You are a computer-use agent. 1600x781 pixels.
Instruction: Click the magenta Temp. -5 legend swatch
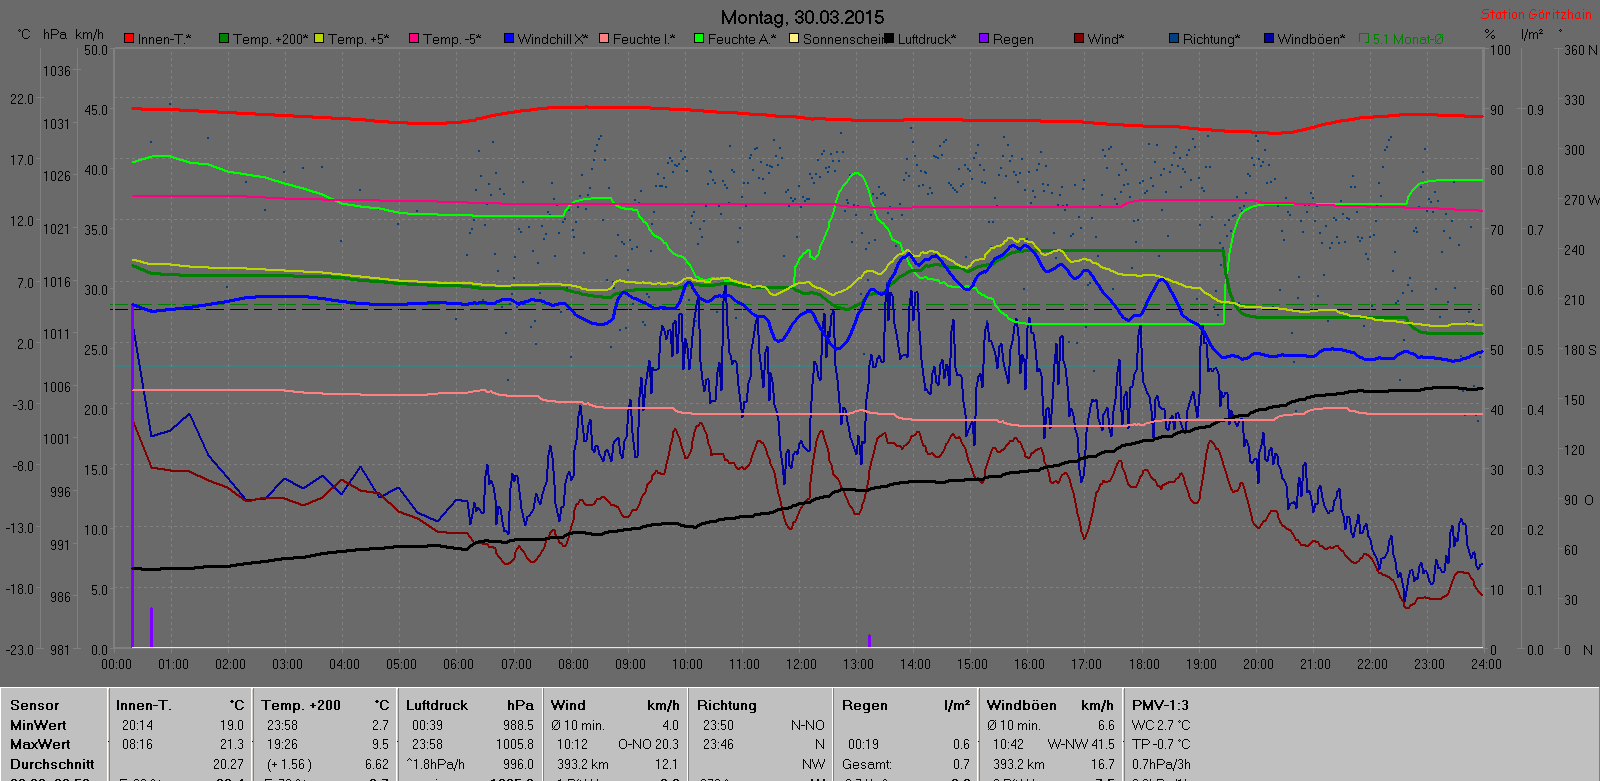pyautogui.click(x=414, y=39)
